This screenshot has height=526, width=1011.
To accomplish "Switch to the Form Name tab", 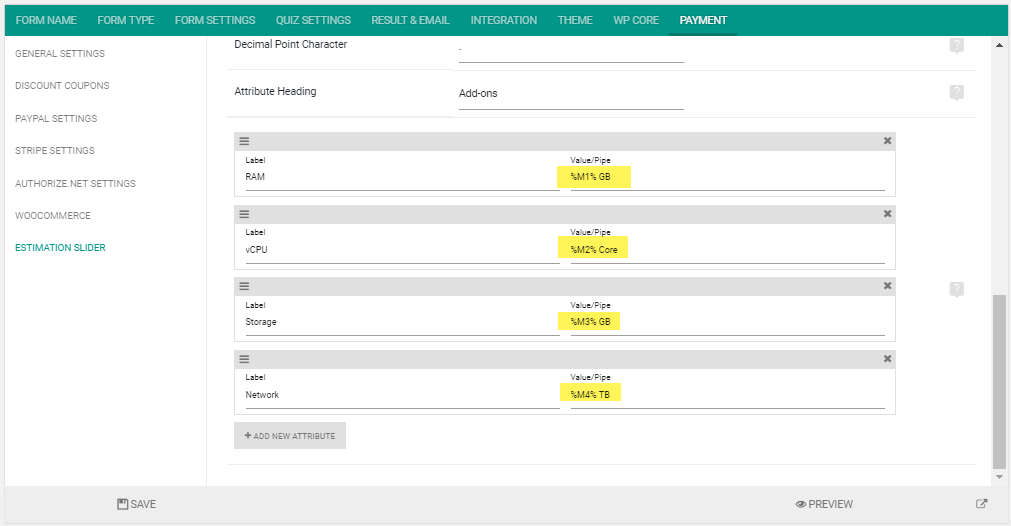I will (46, 20).
